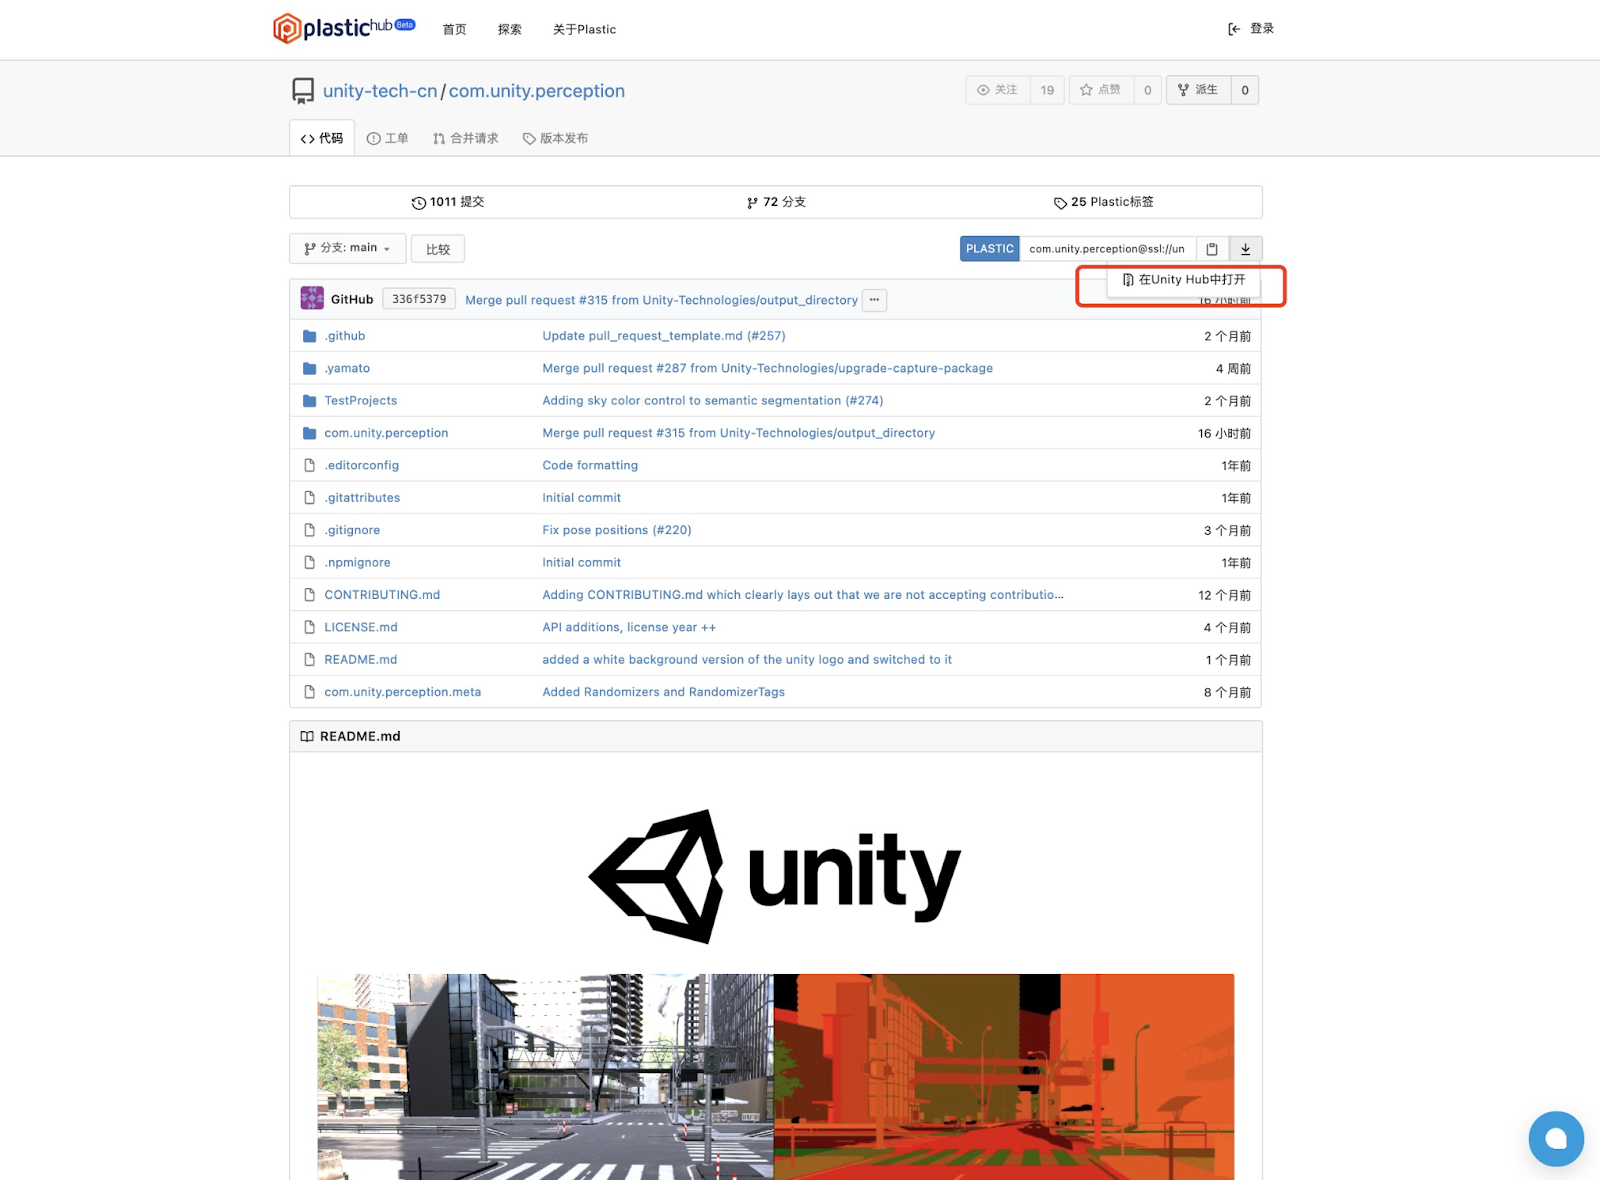Image resolution: width=1600 pixels, height=1180 pixels.
Task: Click the PlasticHub logo
Action: click(x=344, y=28)
